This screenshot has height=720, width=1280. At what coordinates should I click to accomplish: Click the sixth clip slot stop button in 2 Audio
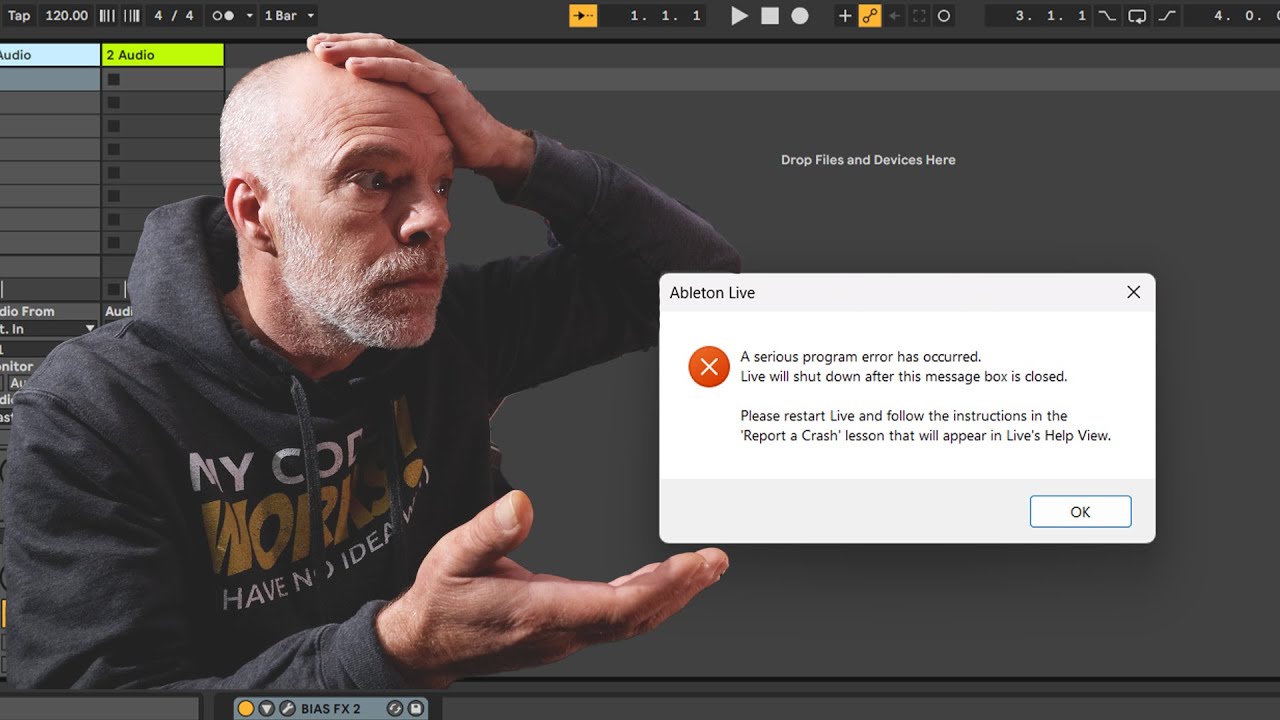113,196
